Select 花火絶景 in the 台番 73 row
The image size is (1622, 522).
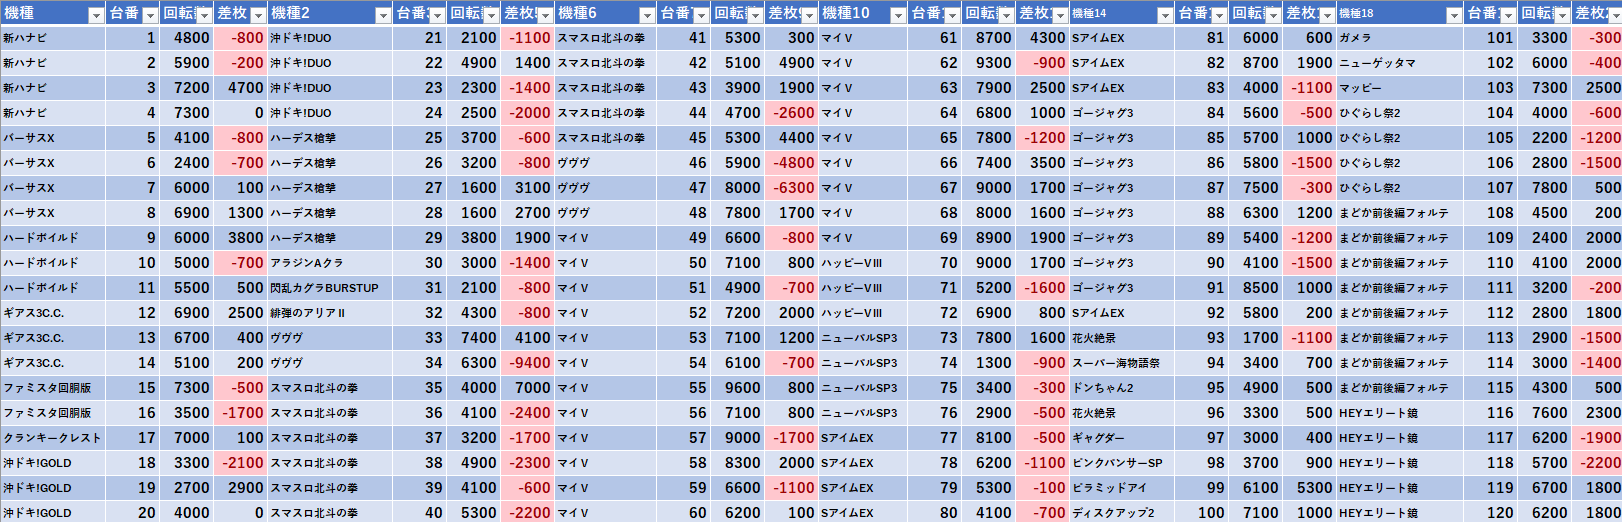coord(1122,338)
